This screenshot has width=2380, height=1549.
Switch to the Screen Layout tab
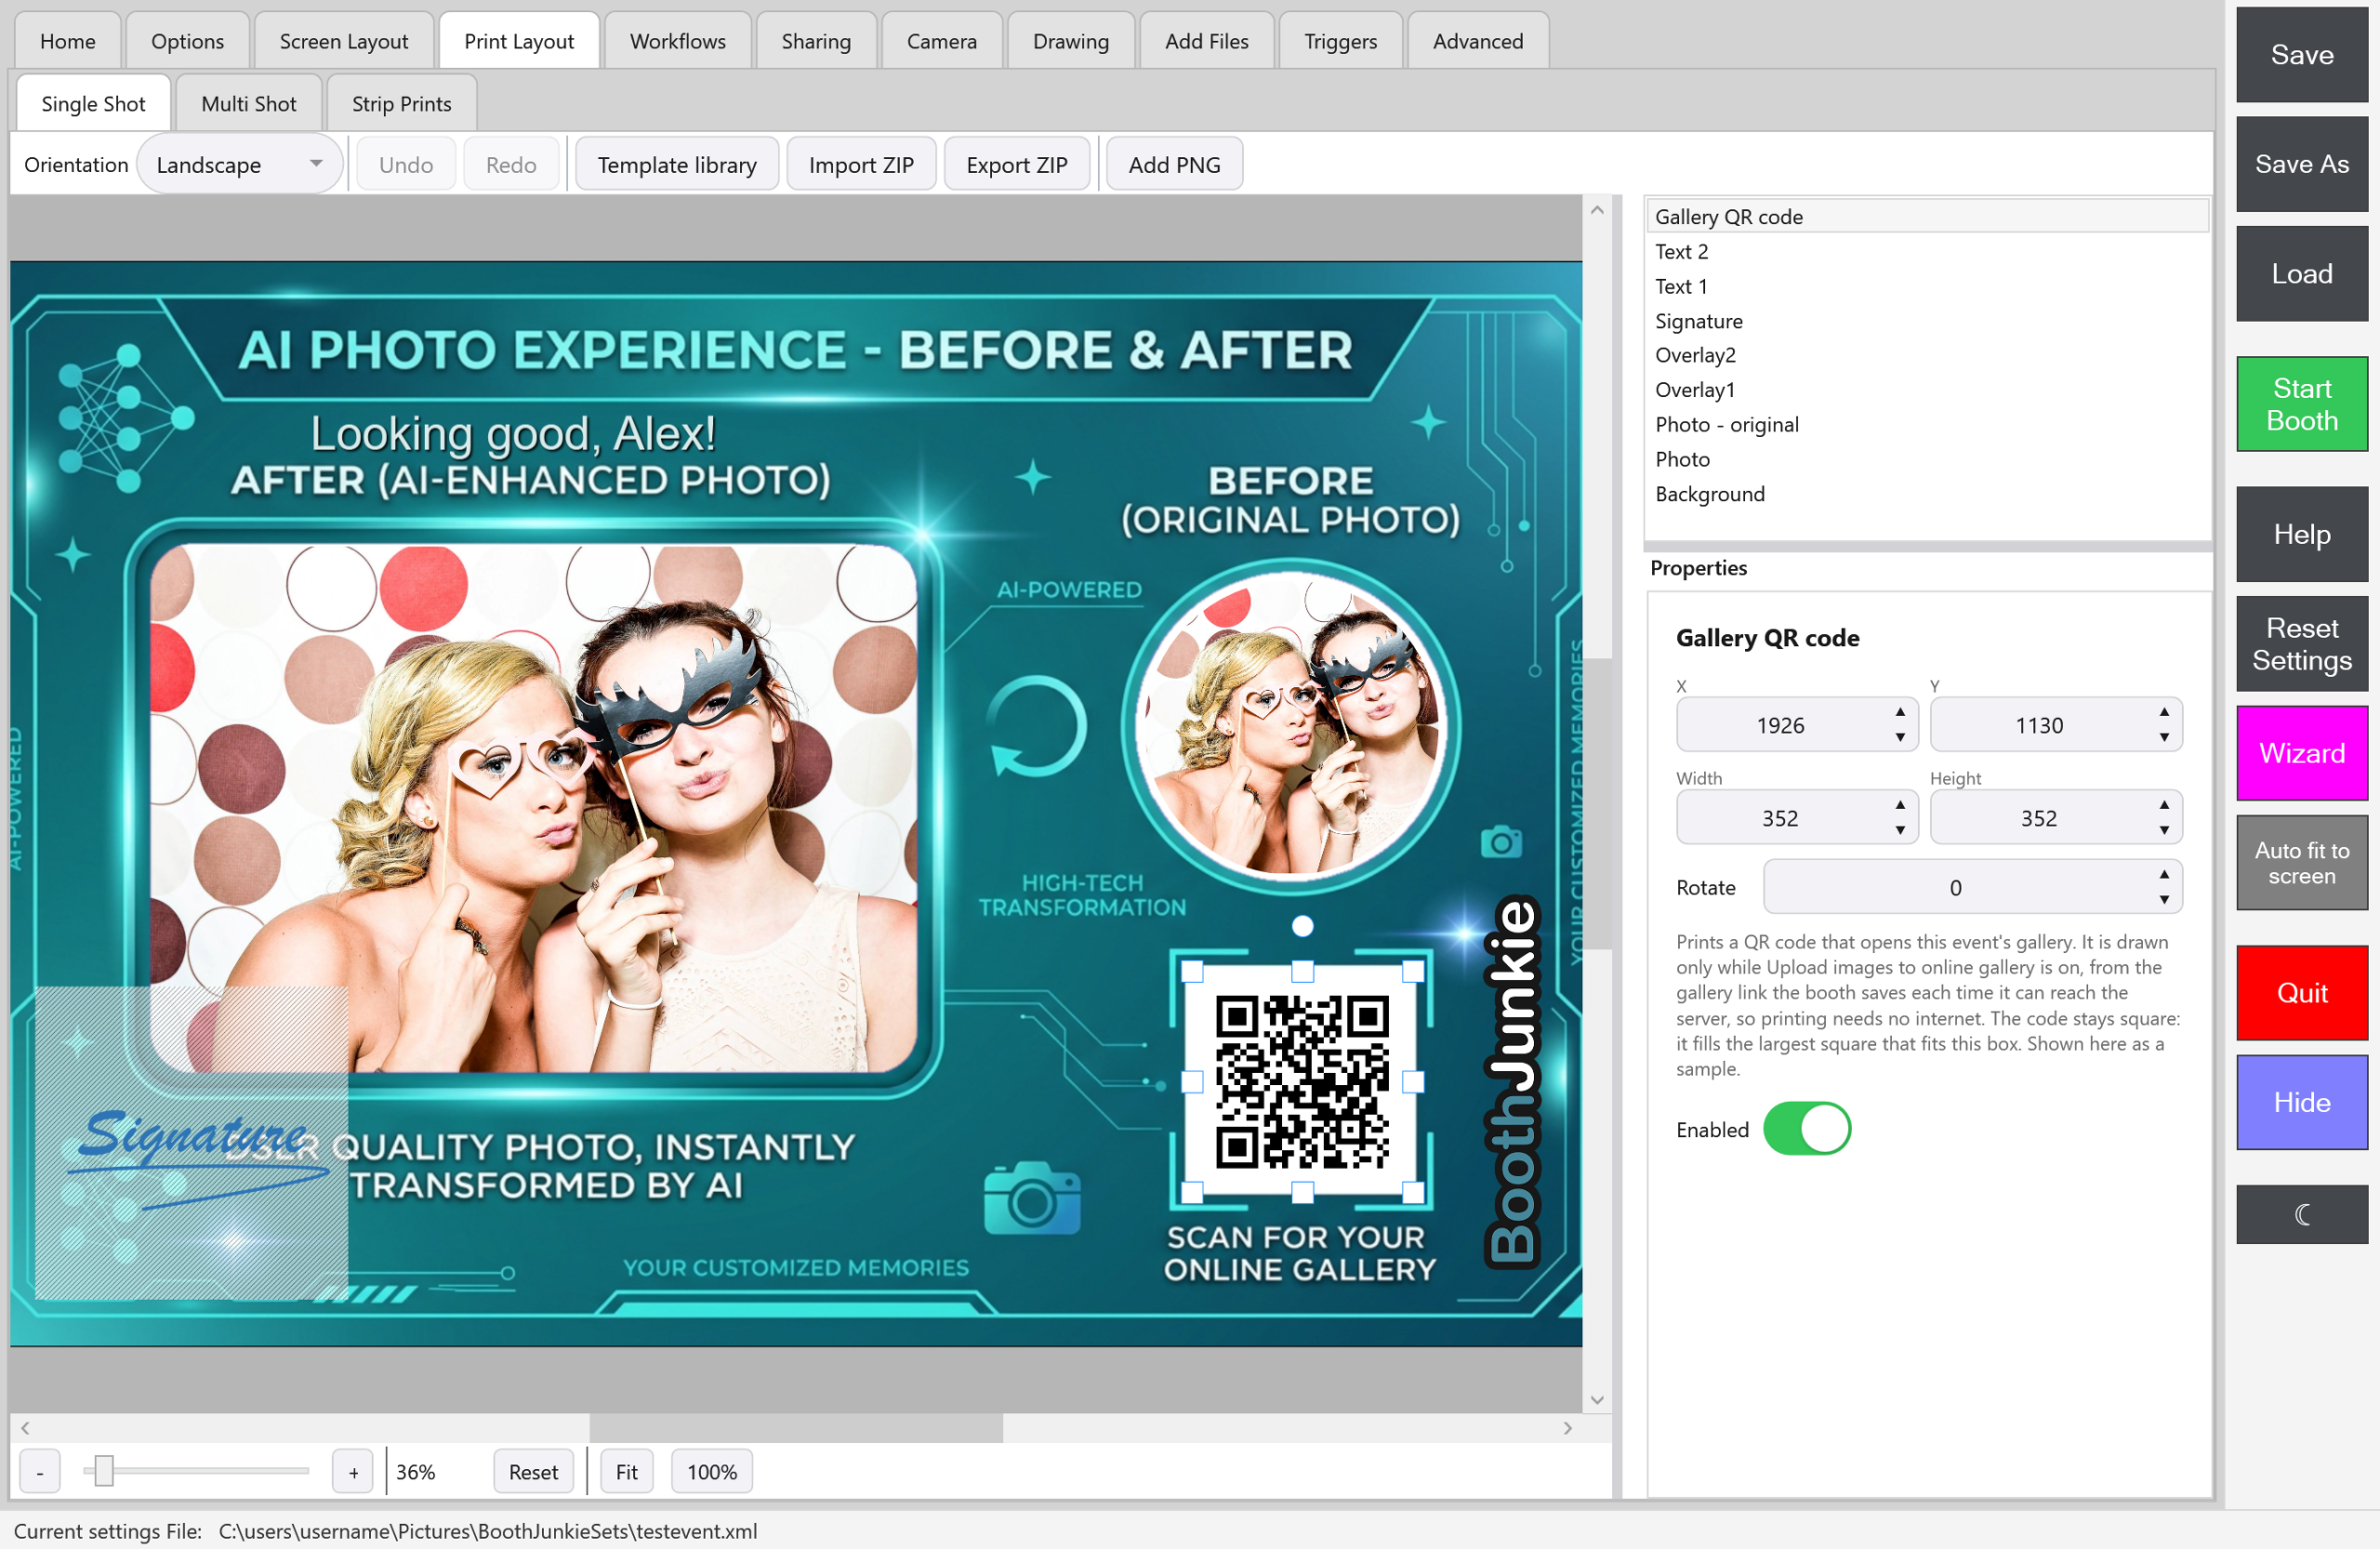click(x=344, y=41)
